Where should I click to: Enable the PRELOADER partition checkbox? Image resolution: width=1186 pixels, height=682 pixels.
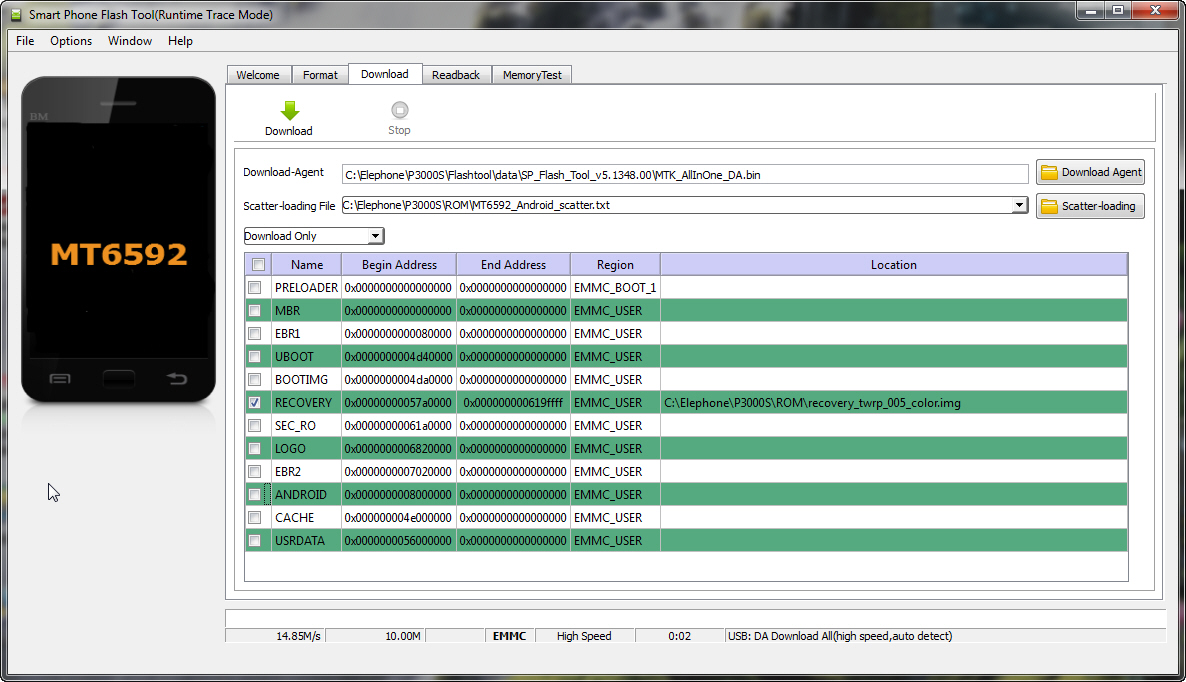tap(256, 287)
